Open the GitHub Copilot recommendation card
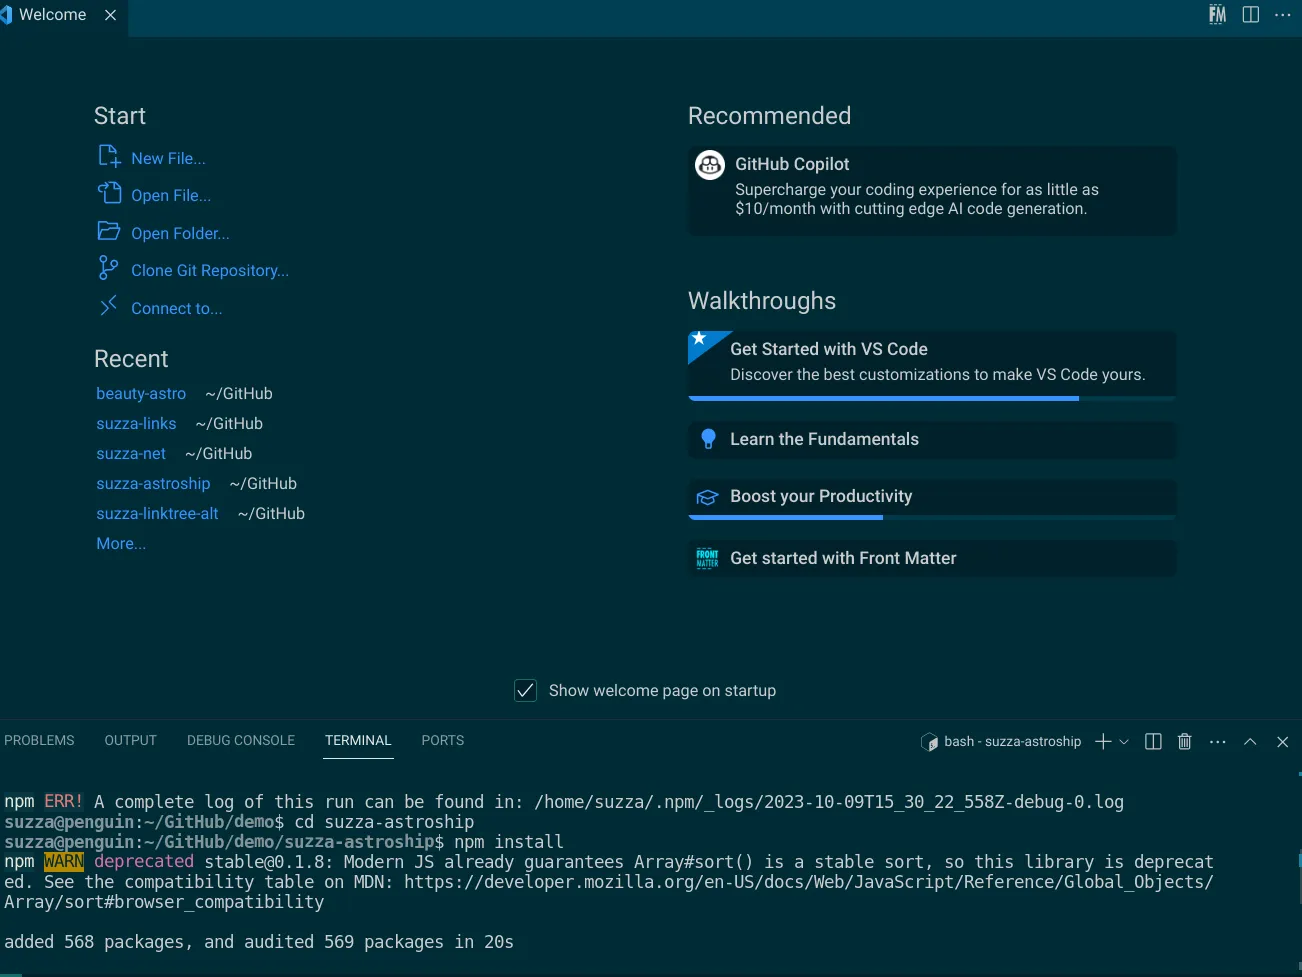Screen dimensions: 1302x977 coord(932,191)
